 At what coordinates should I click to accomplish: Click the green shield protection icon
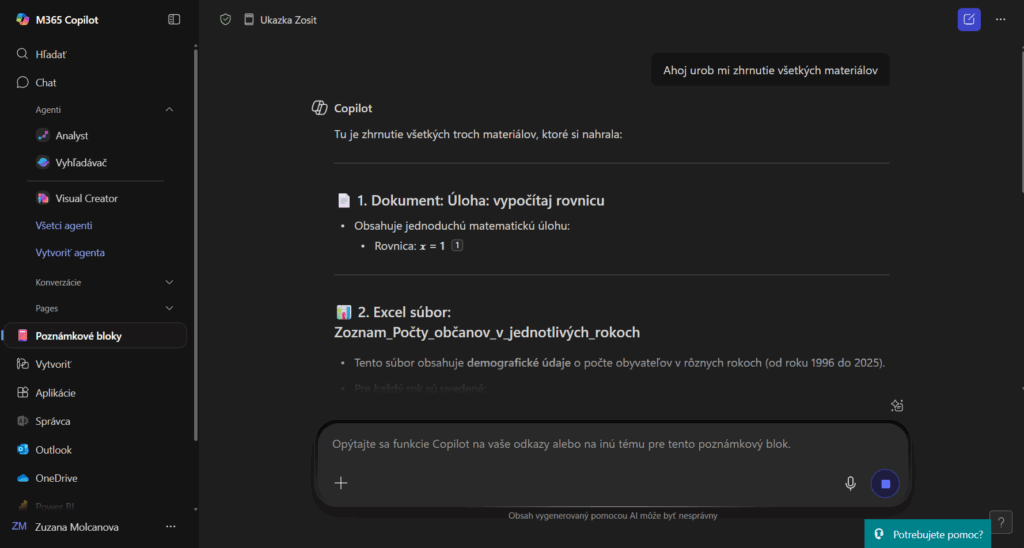tap(225, 20)
